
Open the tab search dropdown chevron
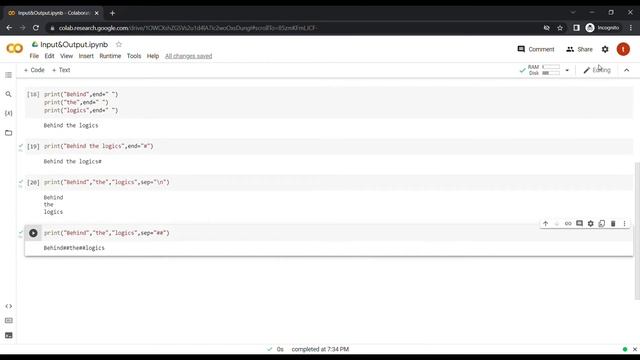click(x=573, y=13)
